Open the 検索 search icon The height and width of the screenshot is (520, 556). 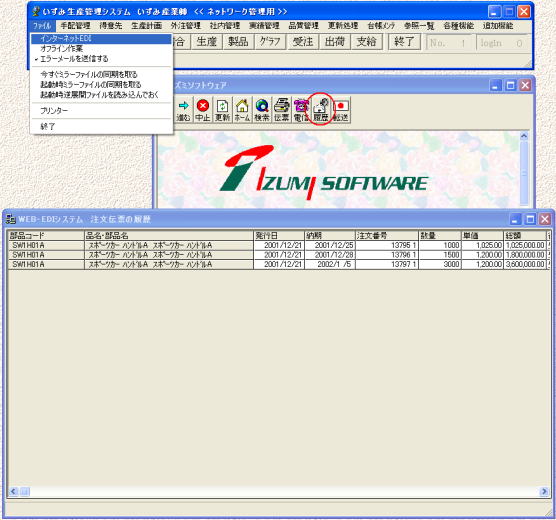click(x=262, y=110)
